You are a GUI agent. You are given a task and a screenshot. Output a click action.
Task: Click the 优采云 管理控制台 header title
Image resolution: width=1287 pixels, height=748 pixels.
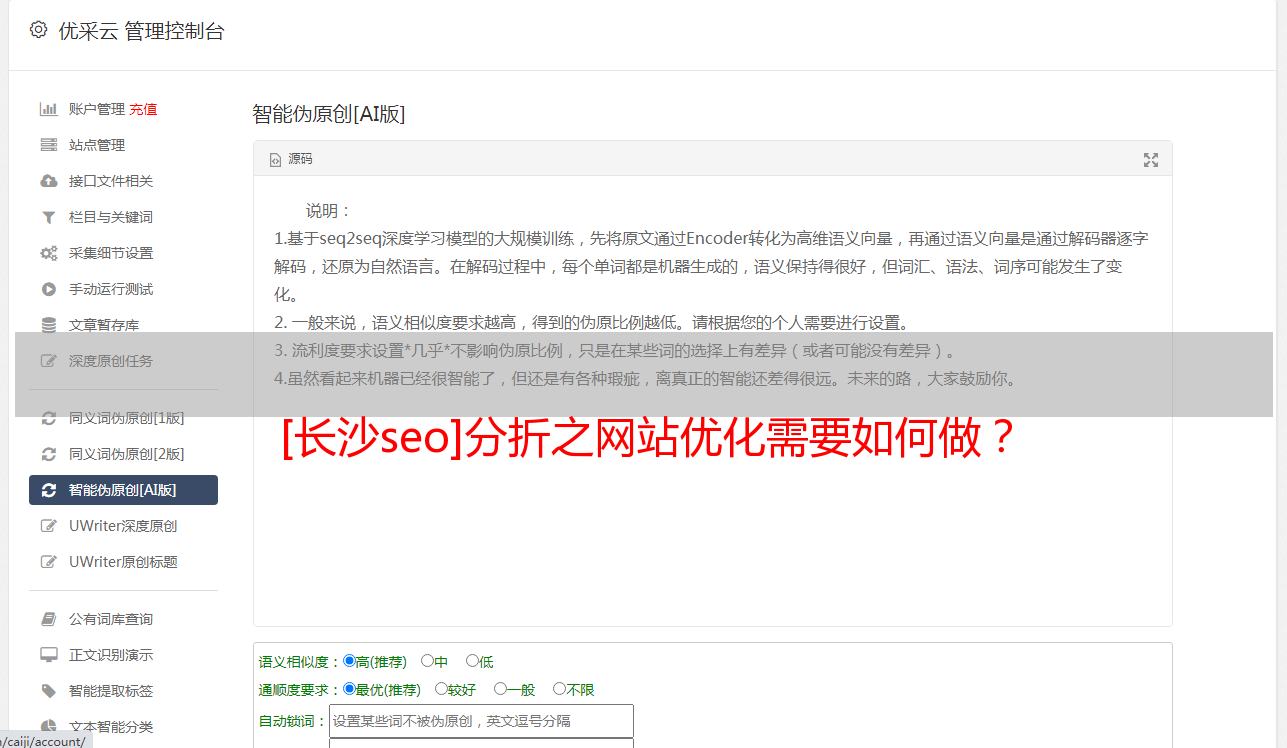click(141, 31)
